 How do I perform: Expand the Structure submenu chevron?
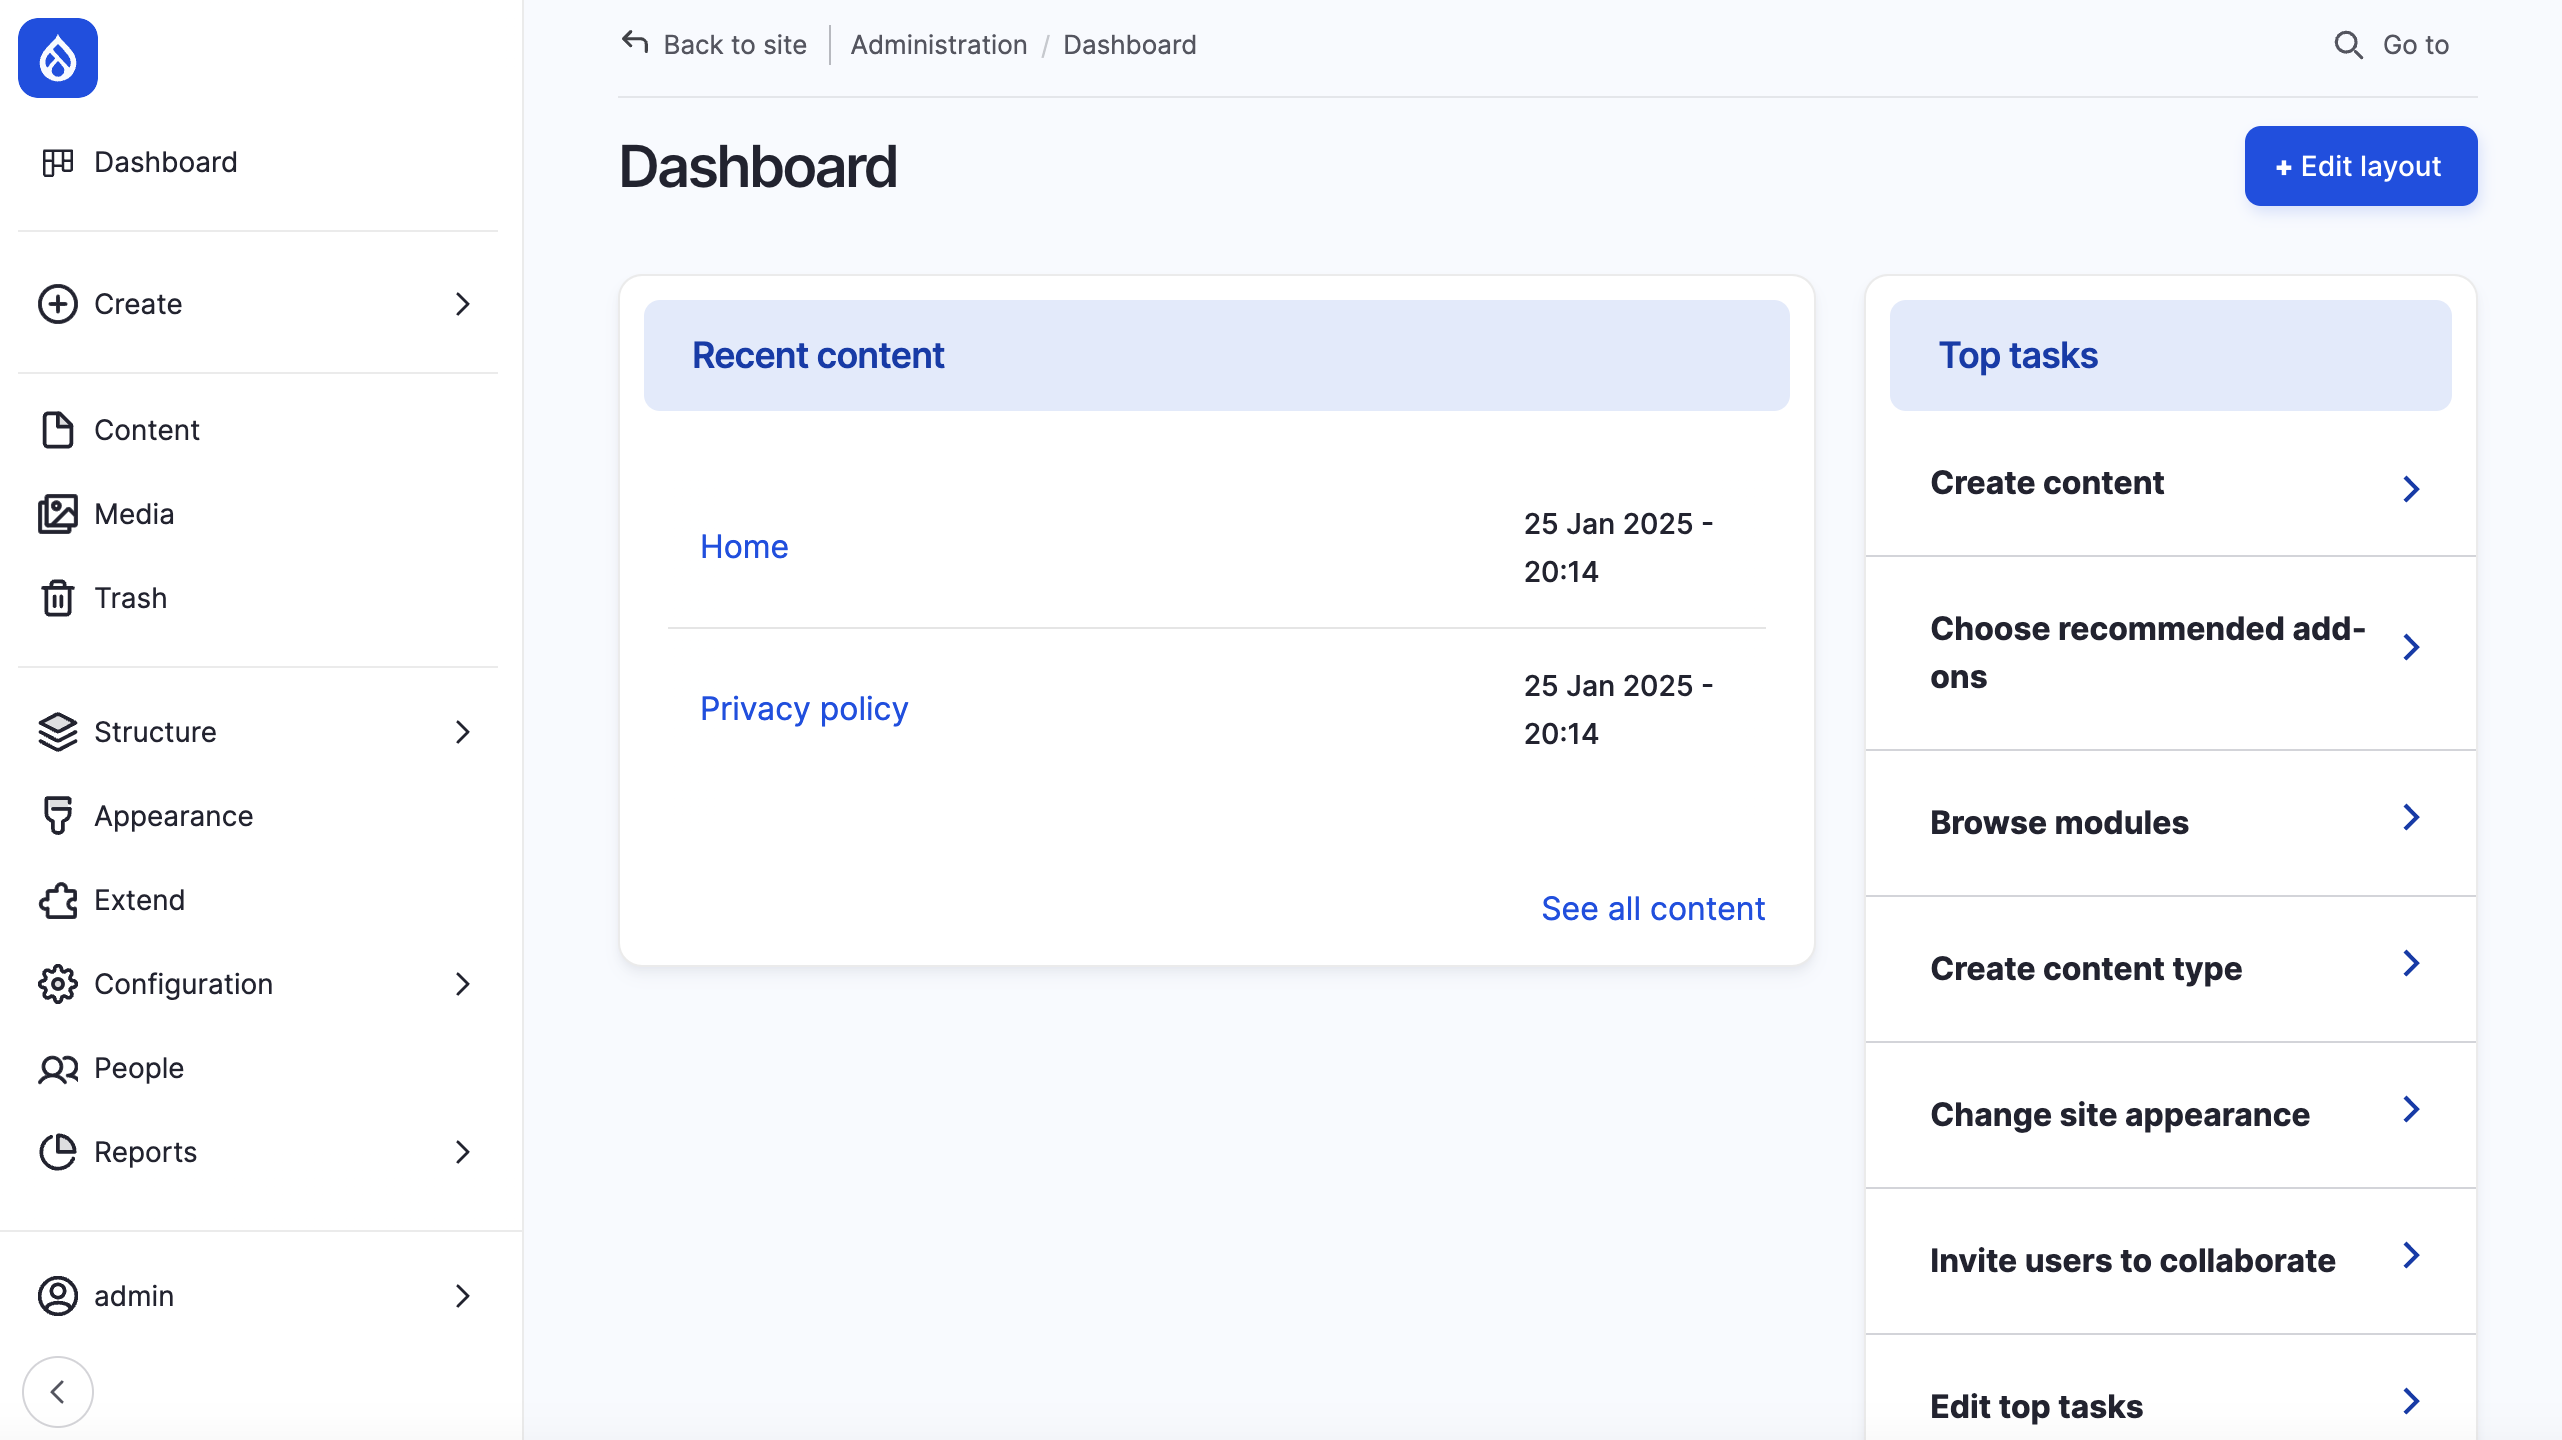coord(462,732)
